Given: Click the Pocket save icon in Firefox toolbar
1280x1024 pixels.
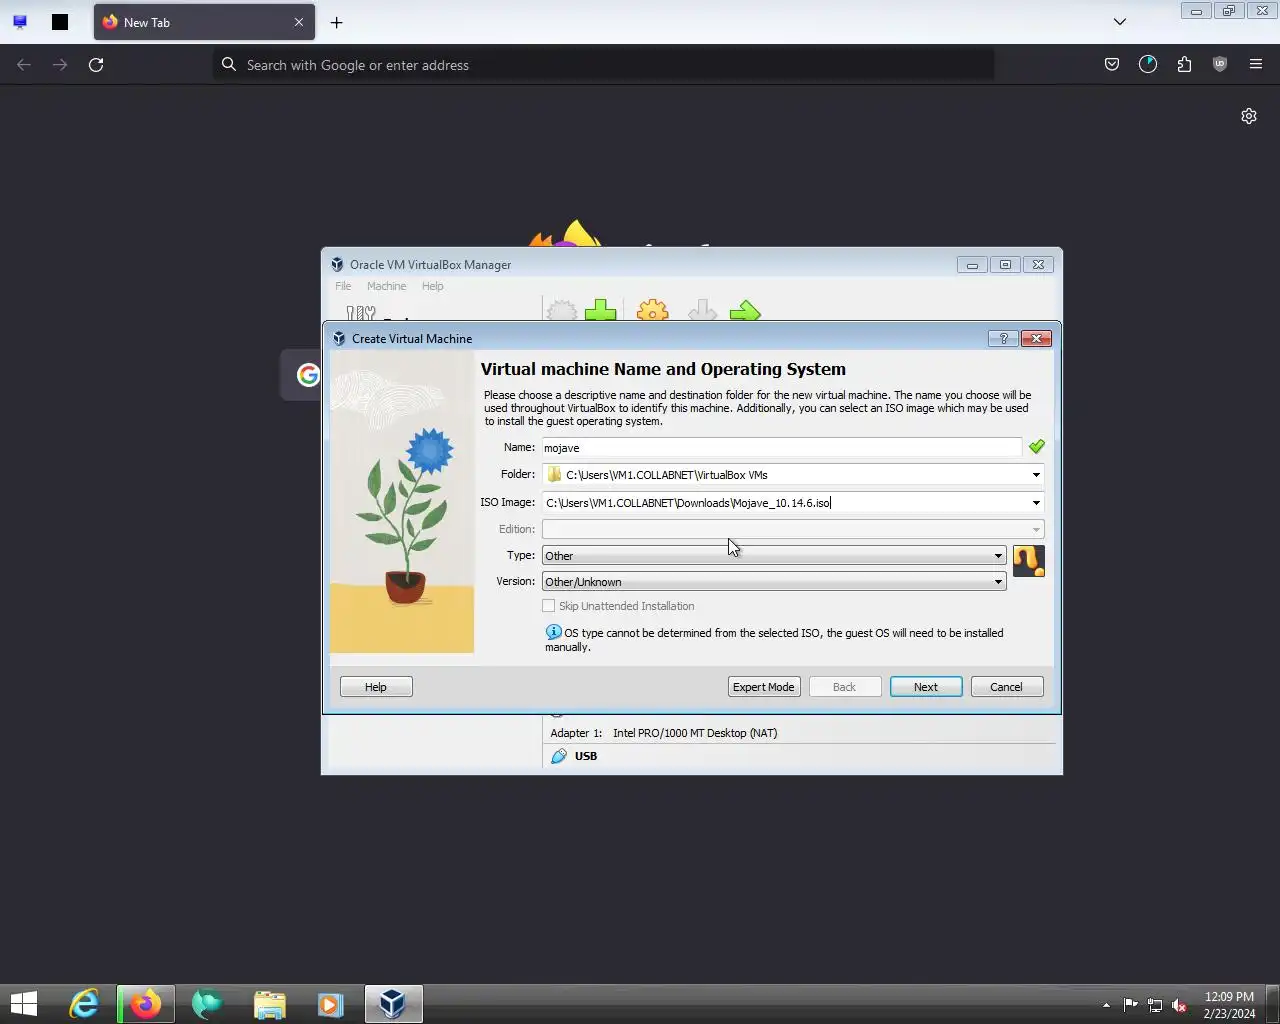Looking at the screenshot, I should (x=1112, y=64).
